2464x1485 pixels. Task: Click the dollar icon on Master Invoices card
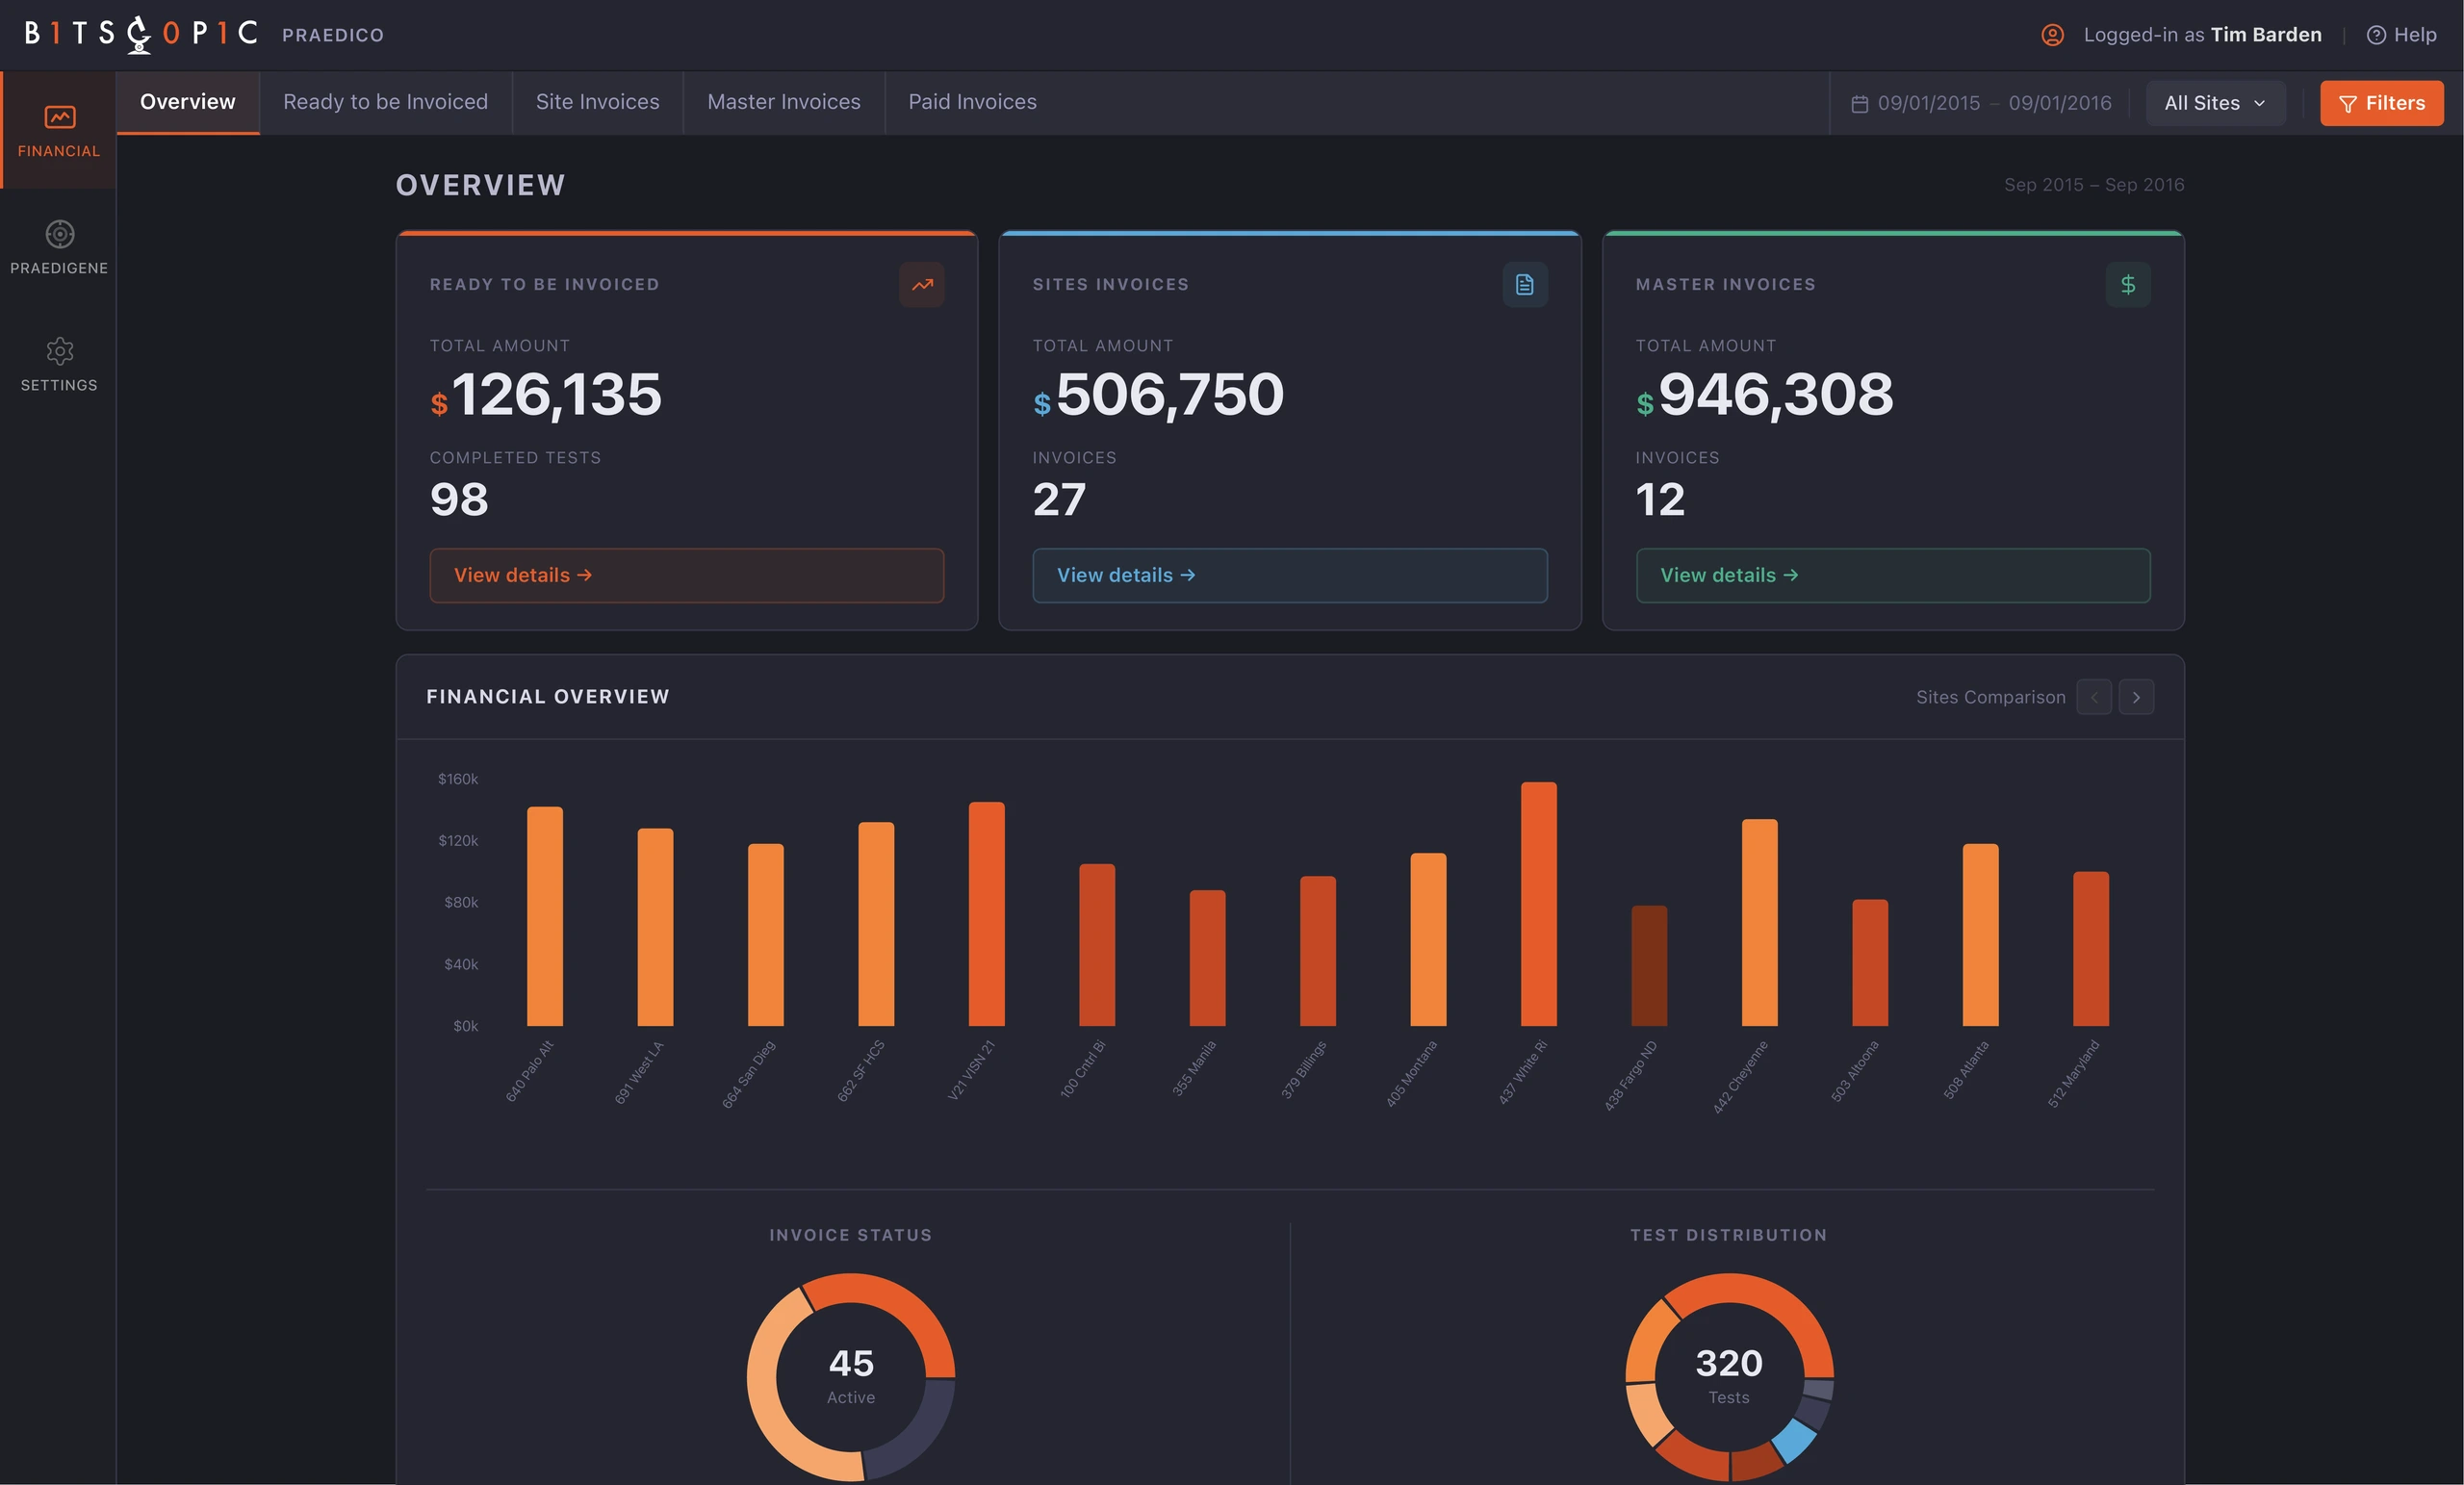[x=2127, y=284]
